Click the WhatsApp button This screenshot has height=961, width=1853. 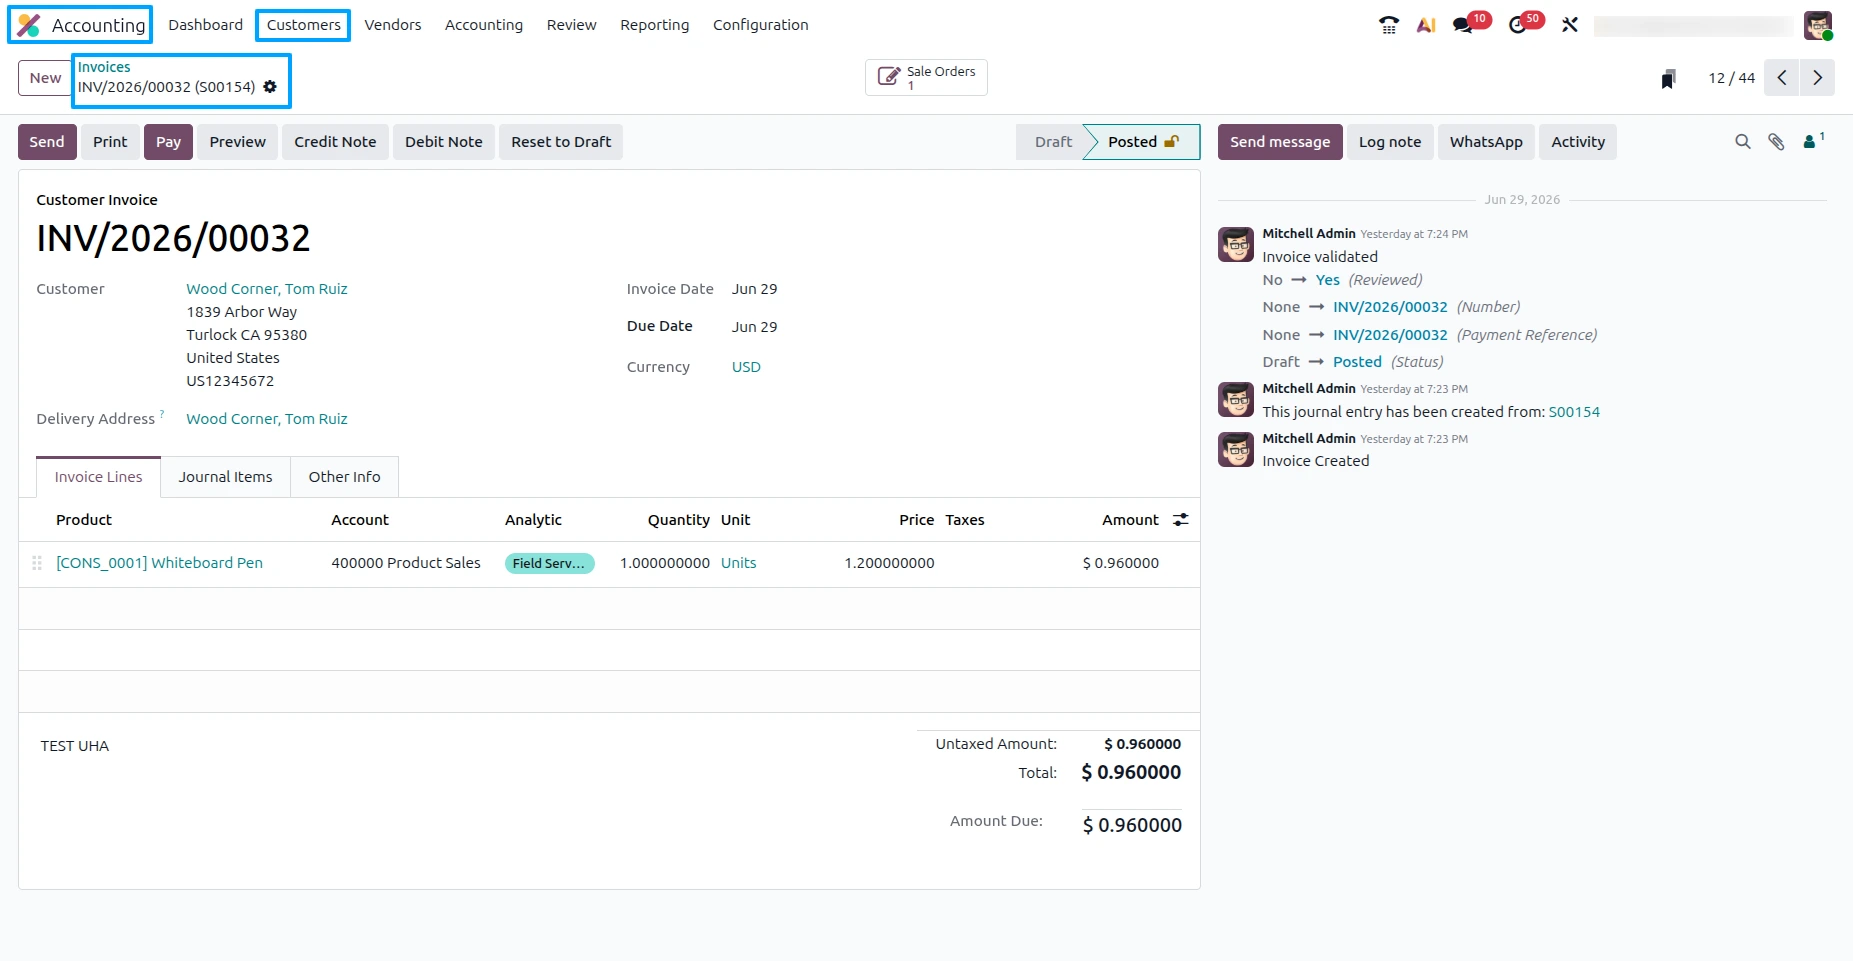click(x=1486, y=142)
